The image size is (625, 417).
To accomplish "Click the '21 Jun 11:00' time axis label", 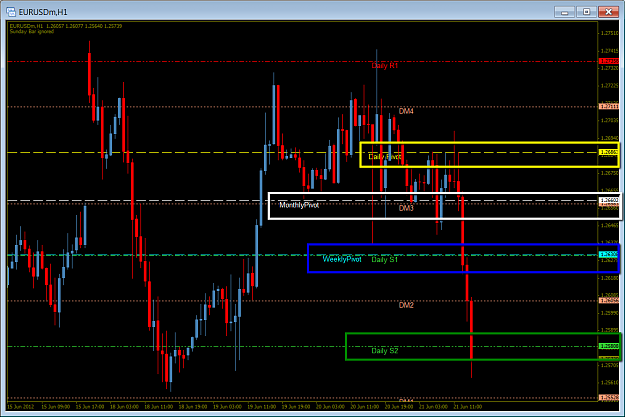I will click(x=467, y=407).
